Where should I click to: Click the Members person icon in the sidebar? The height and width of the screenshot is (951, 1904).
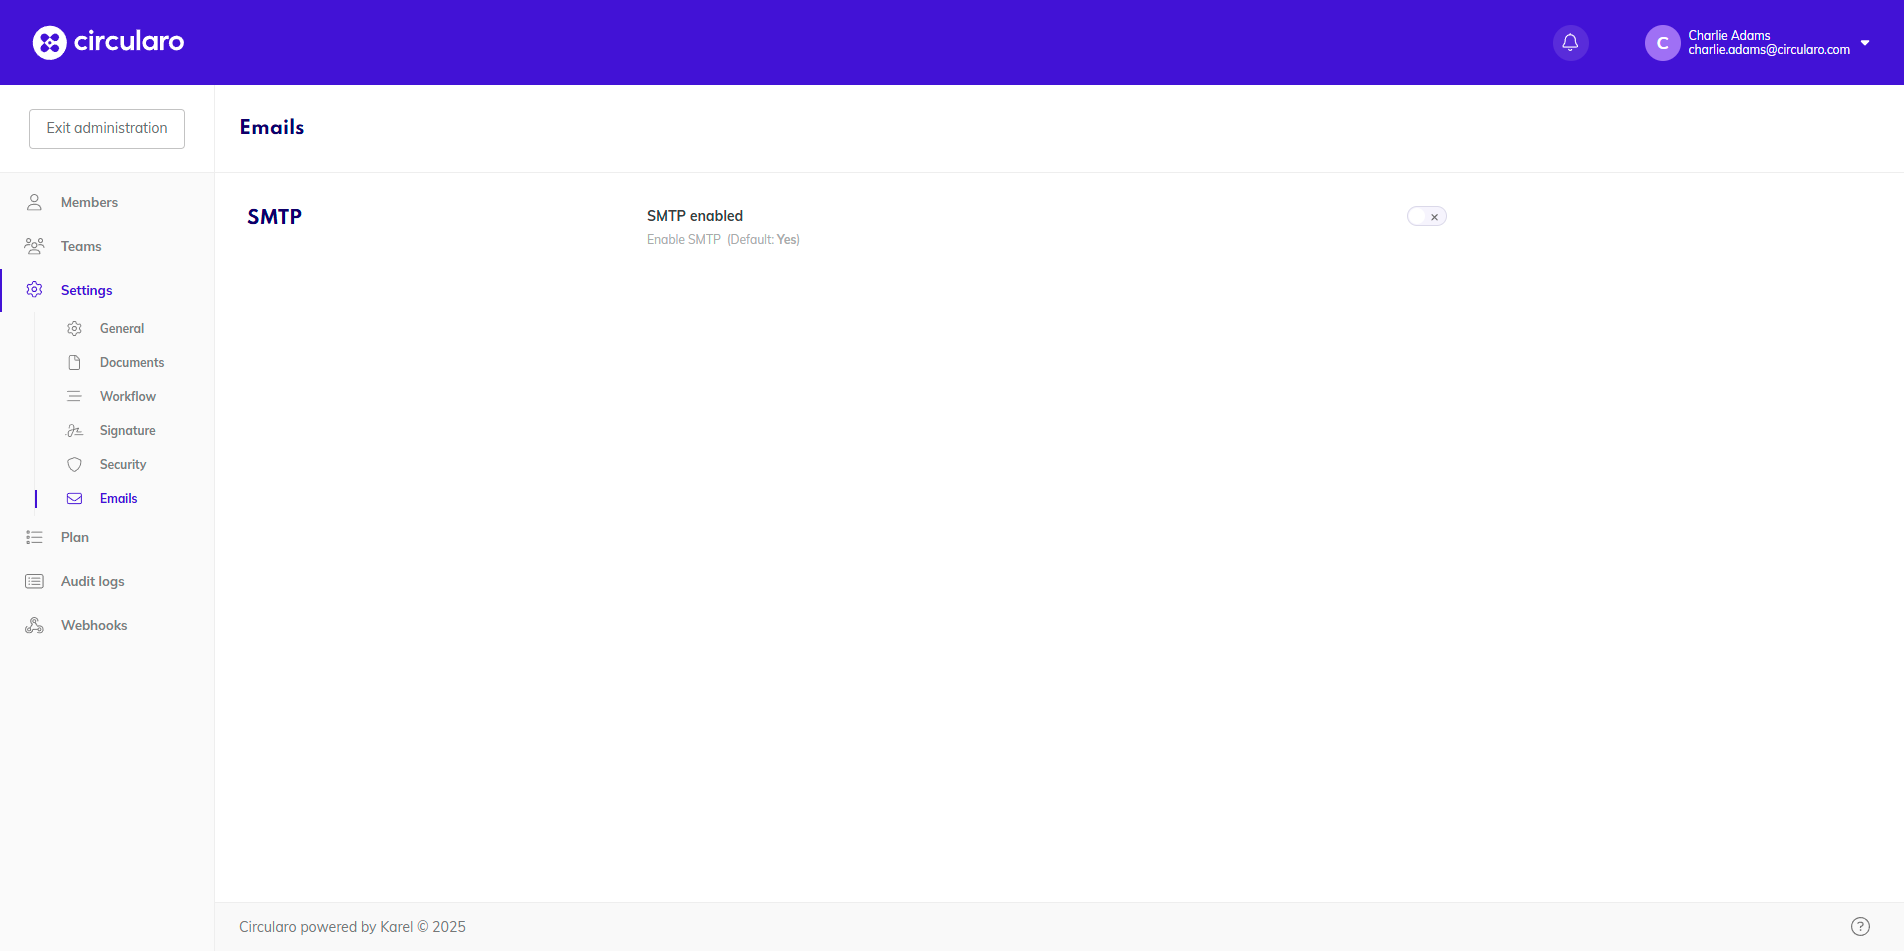pos(34,202)
